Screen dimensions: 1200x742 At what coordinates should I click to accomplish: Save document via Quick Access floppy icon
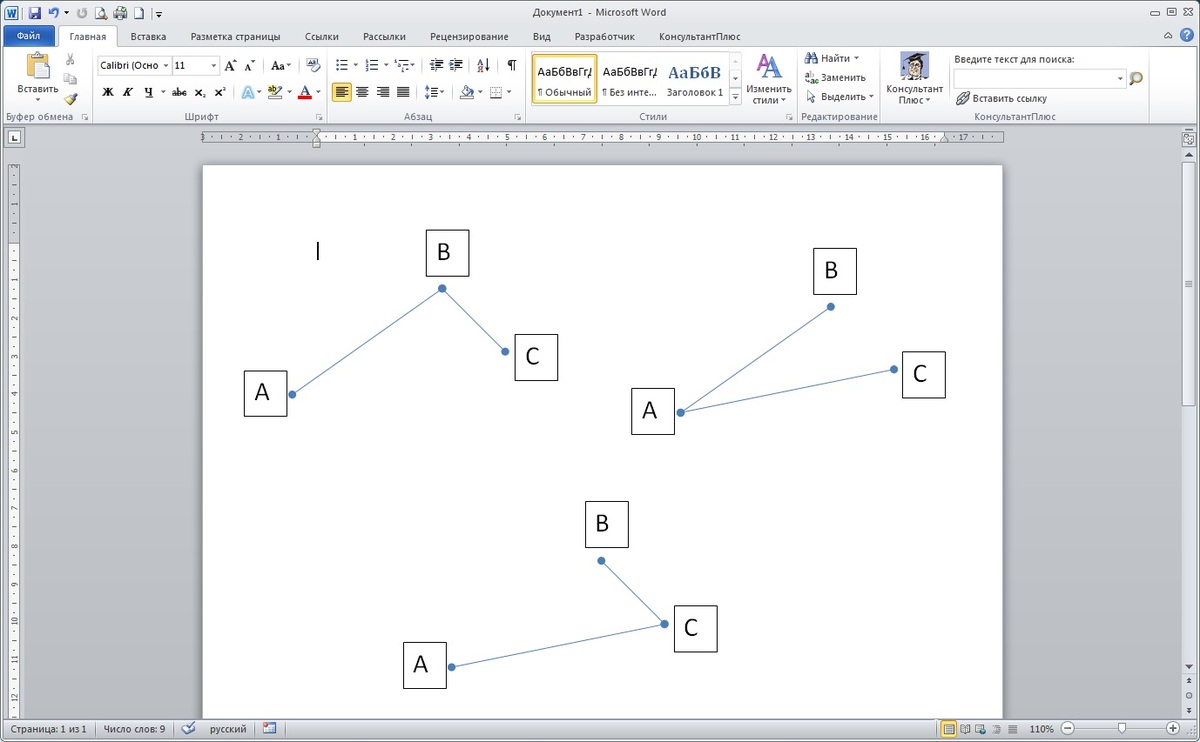[34, 13]
